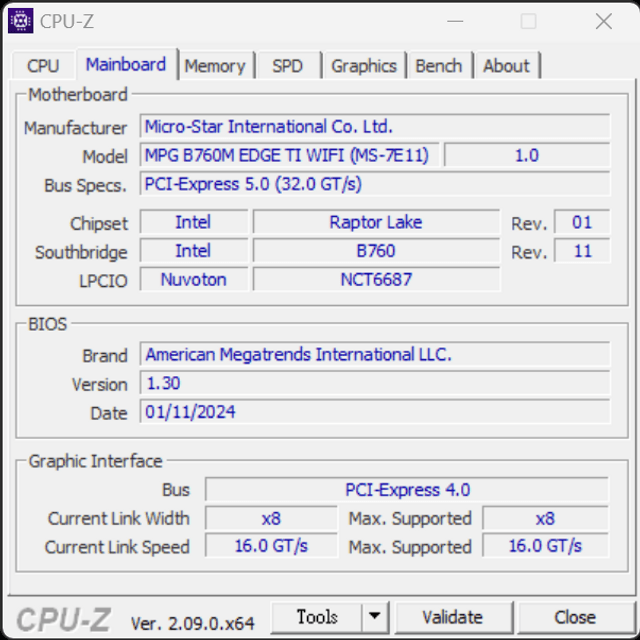Select the Mainboard tab
Image resolution: width=640 pixels, height=640 pixels.
click(x=126, y=64)
